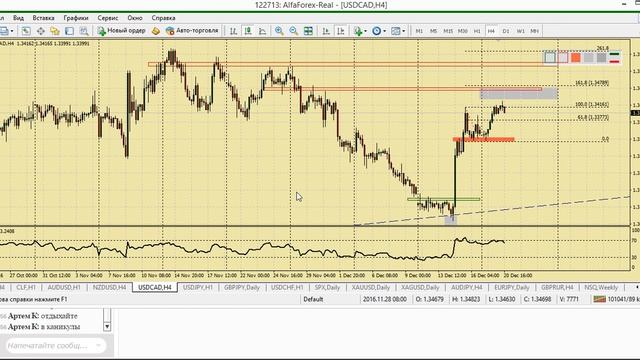The width and height of the screenshot is (640, 360).
Task: Switch to SPX,Daily chart tab
Action: coord(327,287)
